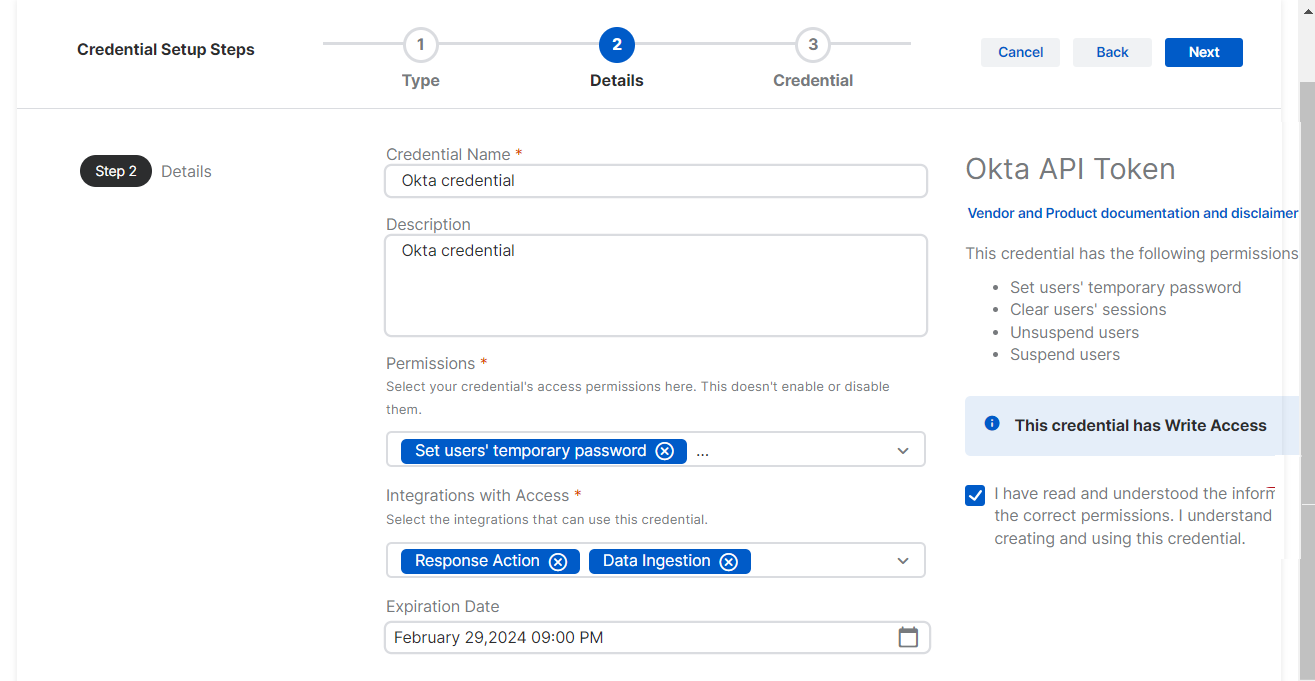The image size is (1315, 681).
Task: Click the Cancel button
Action: (x=1020, y=52)
